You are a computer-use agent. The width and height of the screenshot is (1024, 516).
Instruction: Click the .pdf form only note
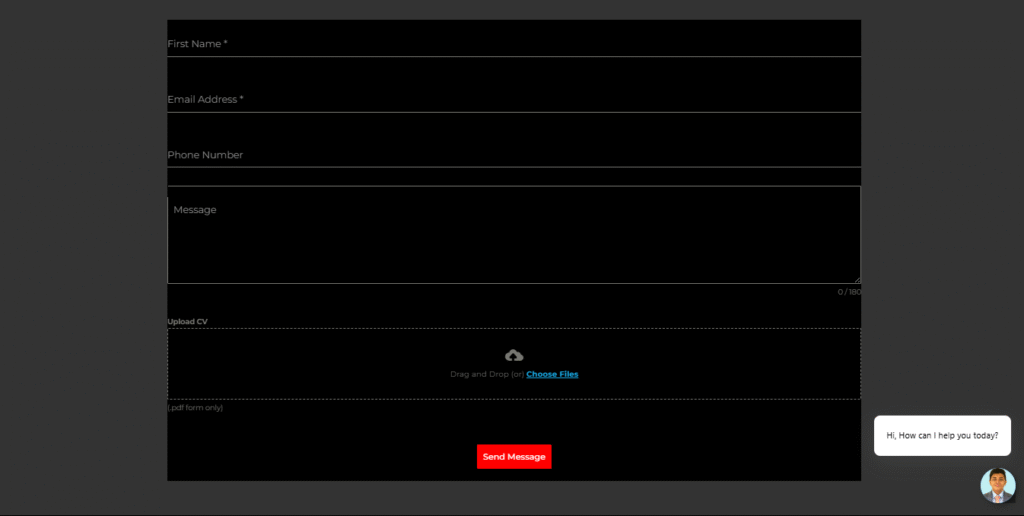pos(195,408)
